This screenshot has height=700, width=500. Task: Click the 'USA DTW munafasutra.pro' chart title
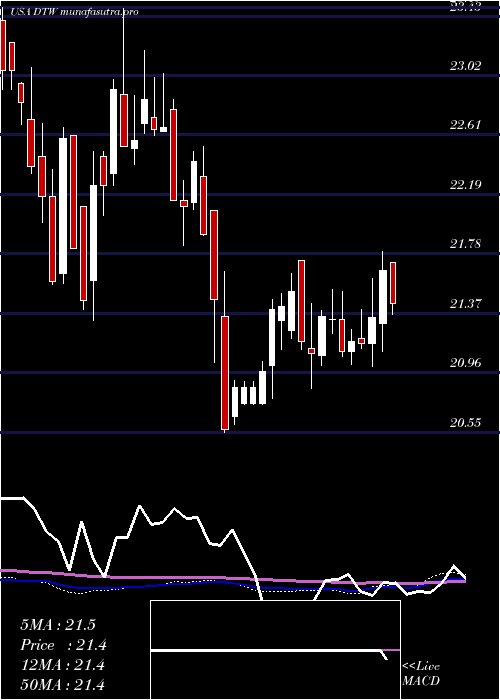click(74, 12)
